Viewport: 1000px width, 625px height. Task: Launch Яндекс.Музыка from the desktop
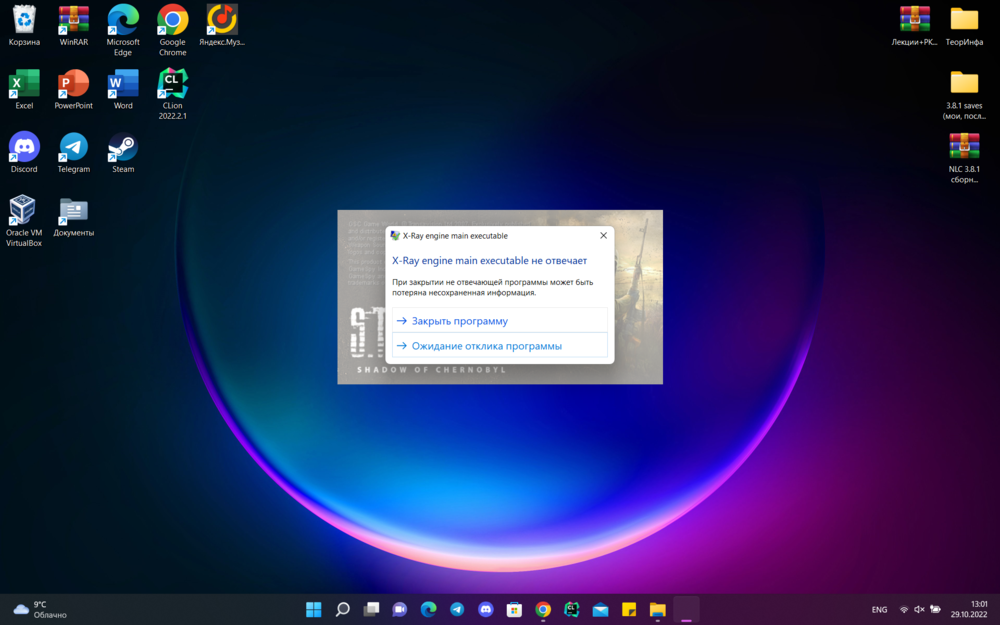(220, 22)
